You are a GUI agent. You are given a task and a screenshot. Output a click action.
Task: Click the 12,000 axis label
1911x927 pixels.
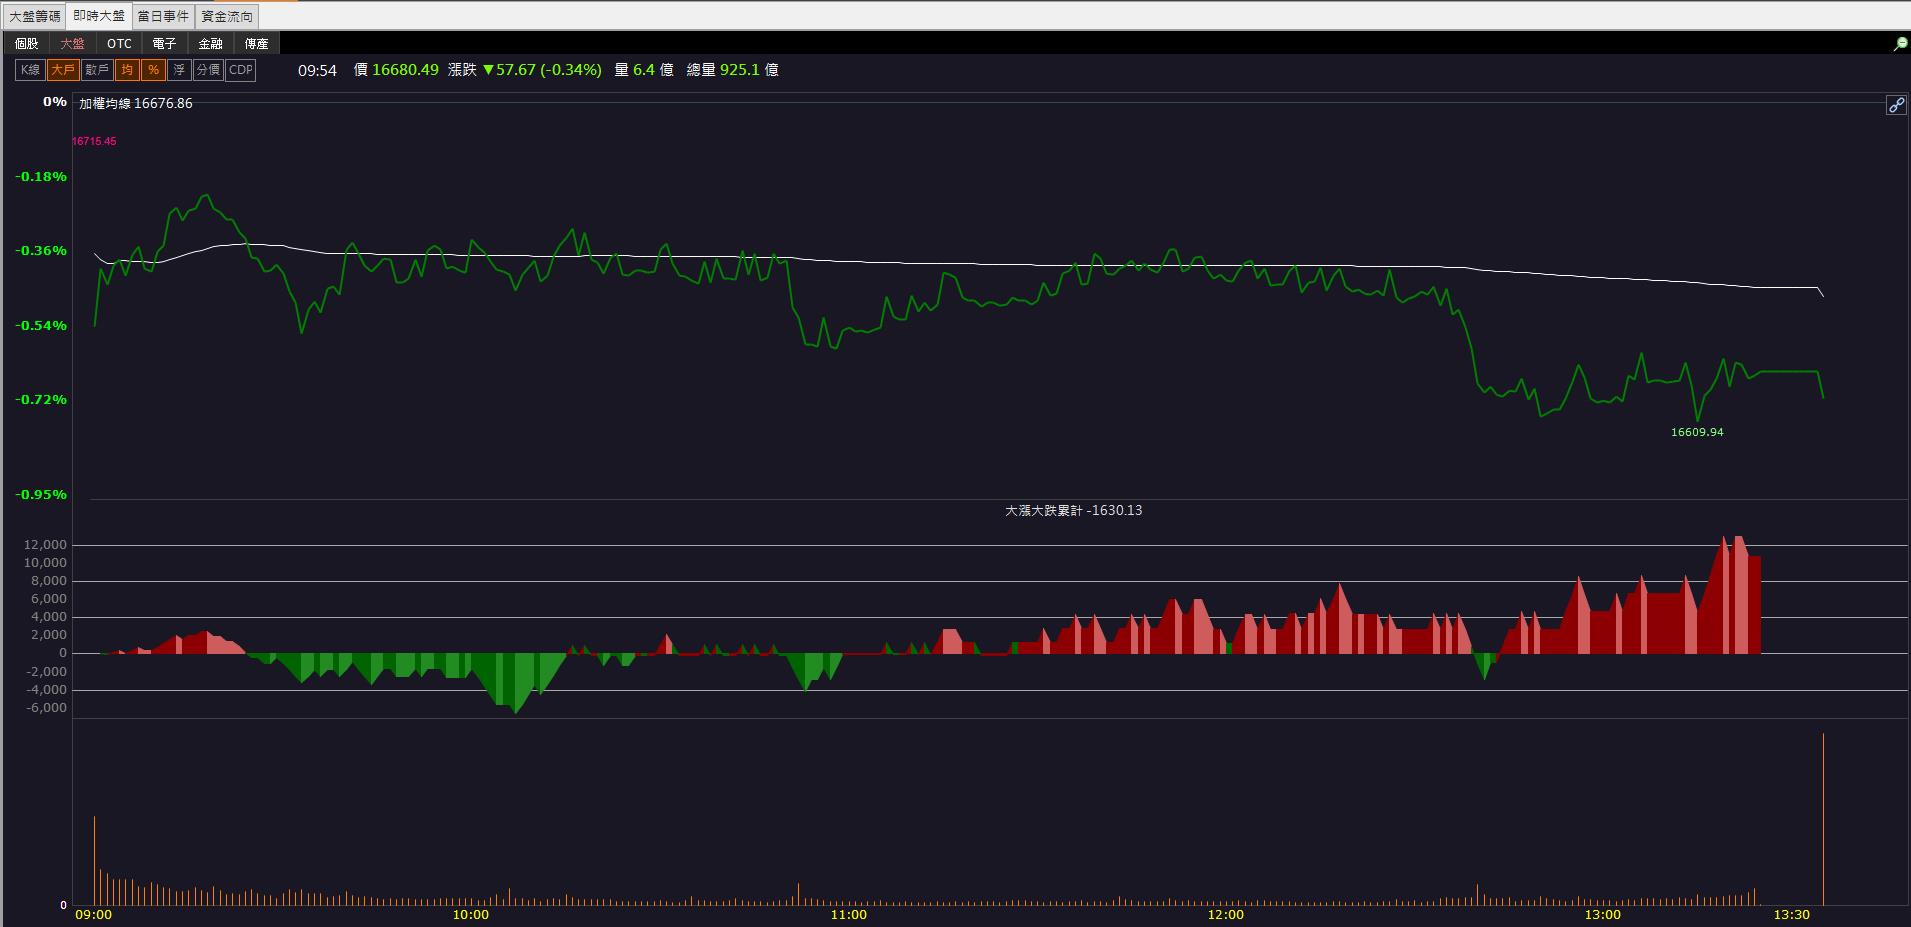point(47,545)
